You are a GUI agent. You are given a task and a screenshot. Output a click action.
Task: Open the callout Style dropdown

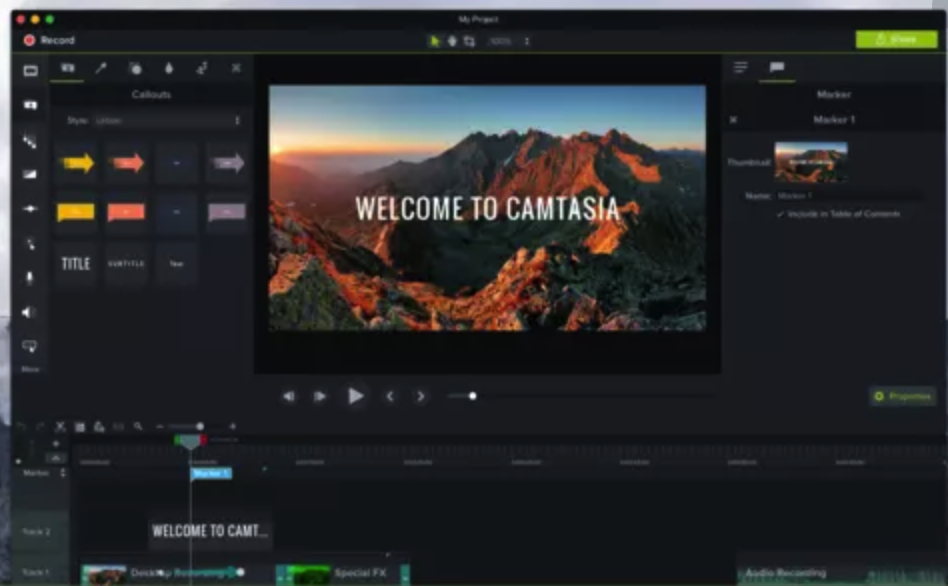coord(167,120)
